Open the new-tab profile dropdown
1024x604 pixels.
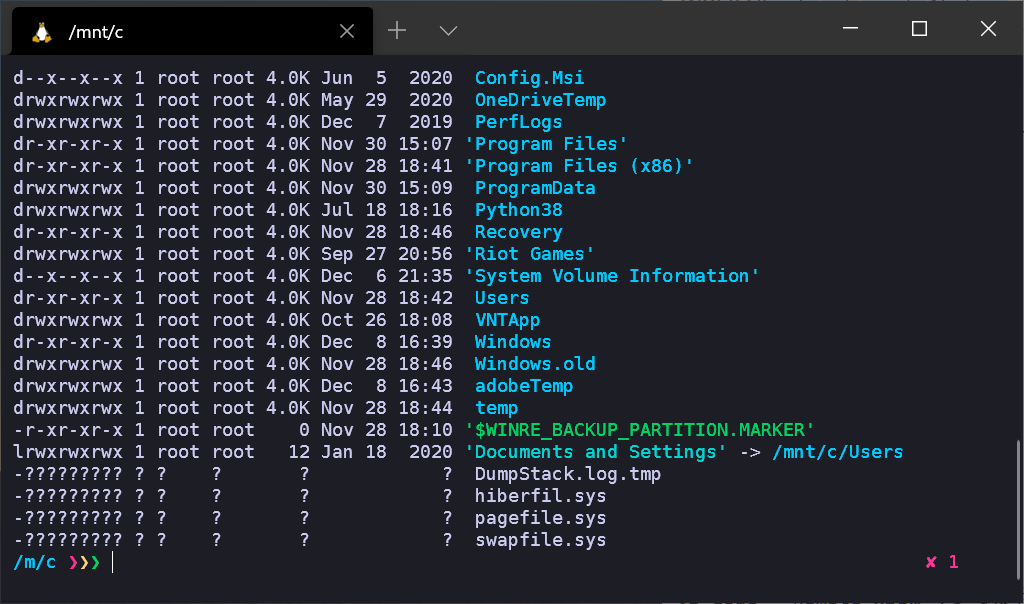[x=448, y=31]
